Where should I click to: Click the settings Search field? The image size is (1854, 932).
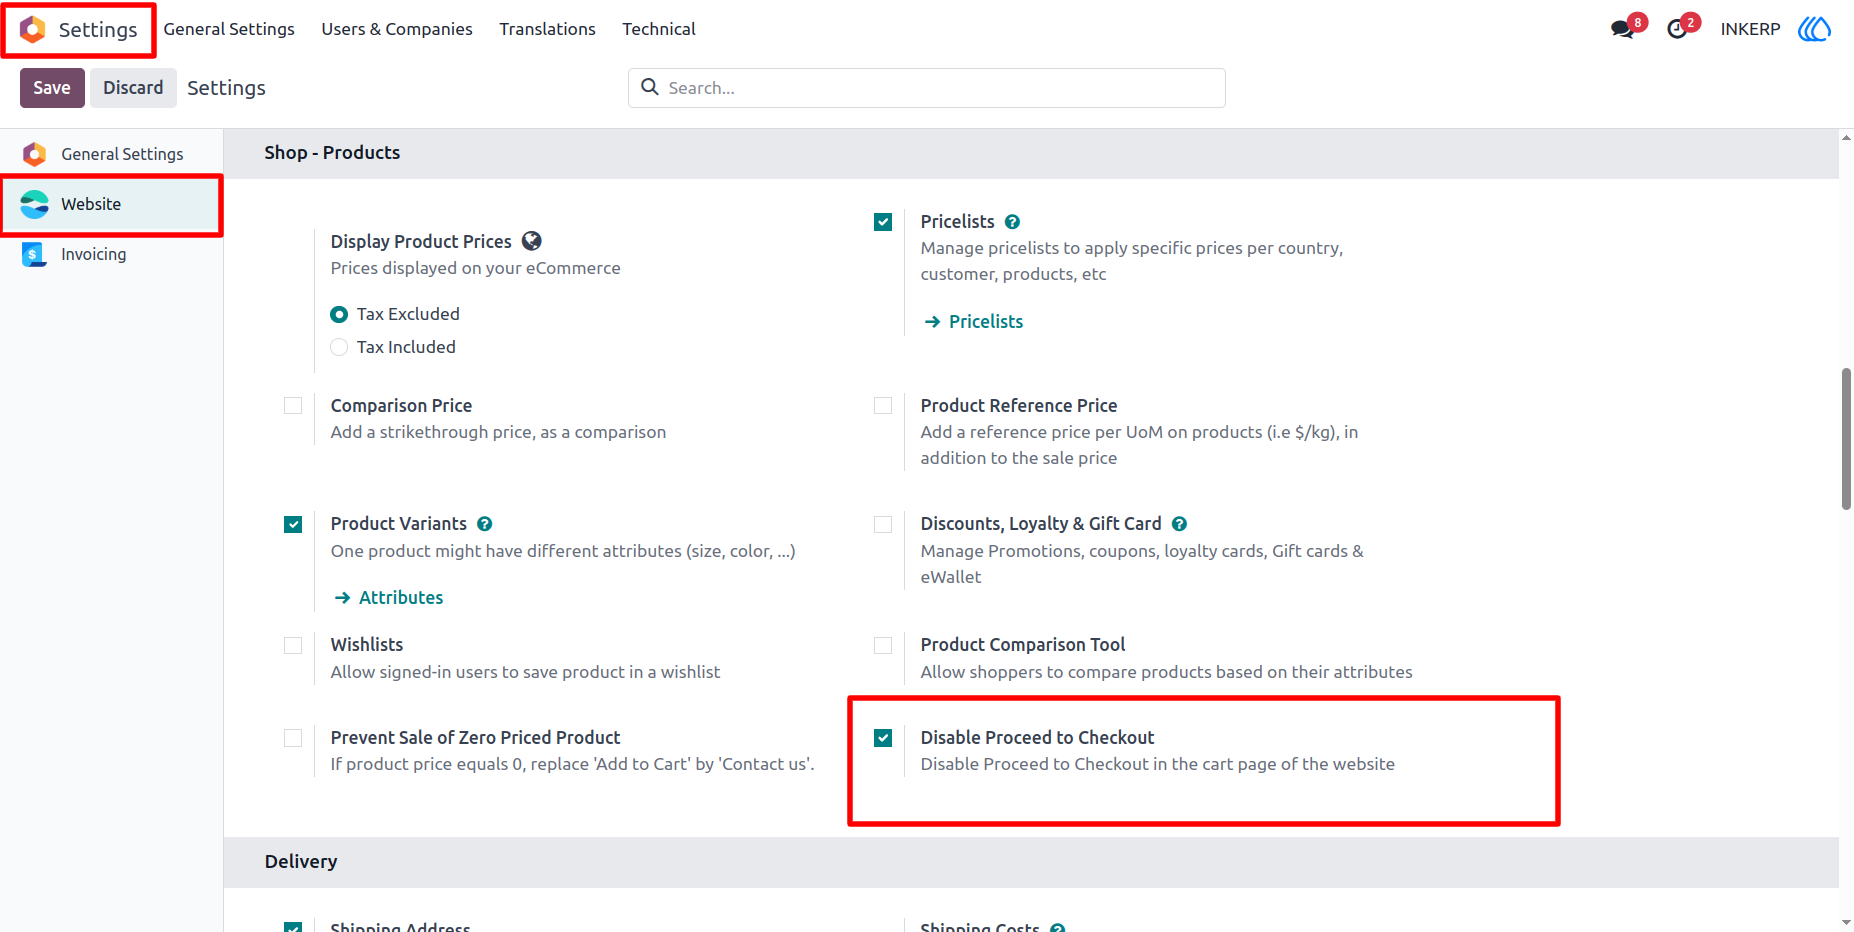pyautogui.click(x=926, y=88)
